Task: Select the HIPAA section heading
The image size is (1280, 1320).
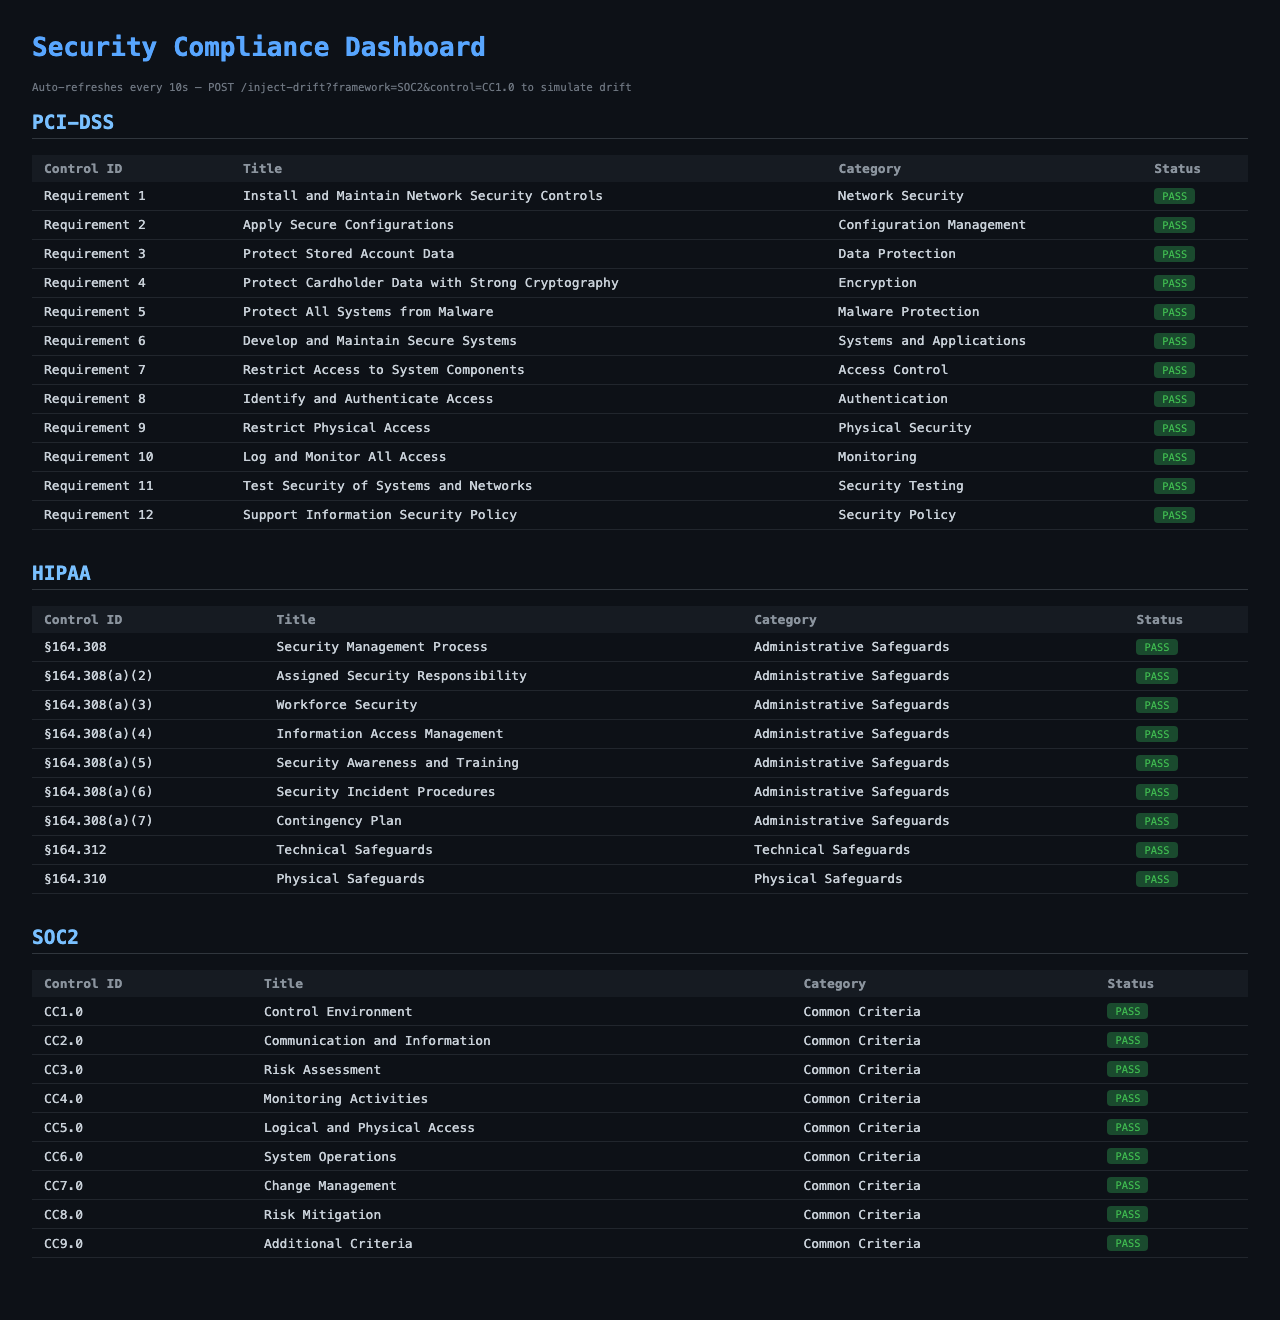Action: (x=61, y=574)
